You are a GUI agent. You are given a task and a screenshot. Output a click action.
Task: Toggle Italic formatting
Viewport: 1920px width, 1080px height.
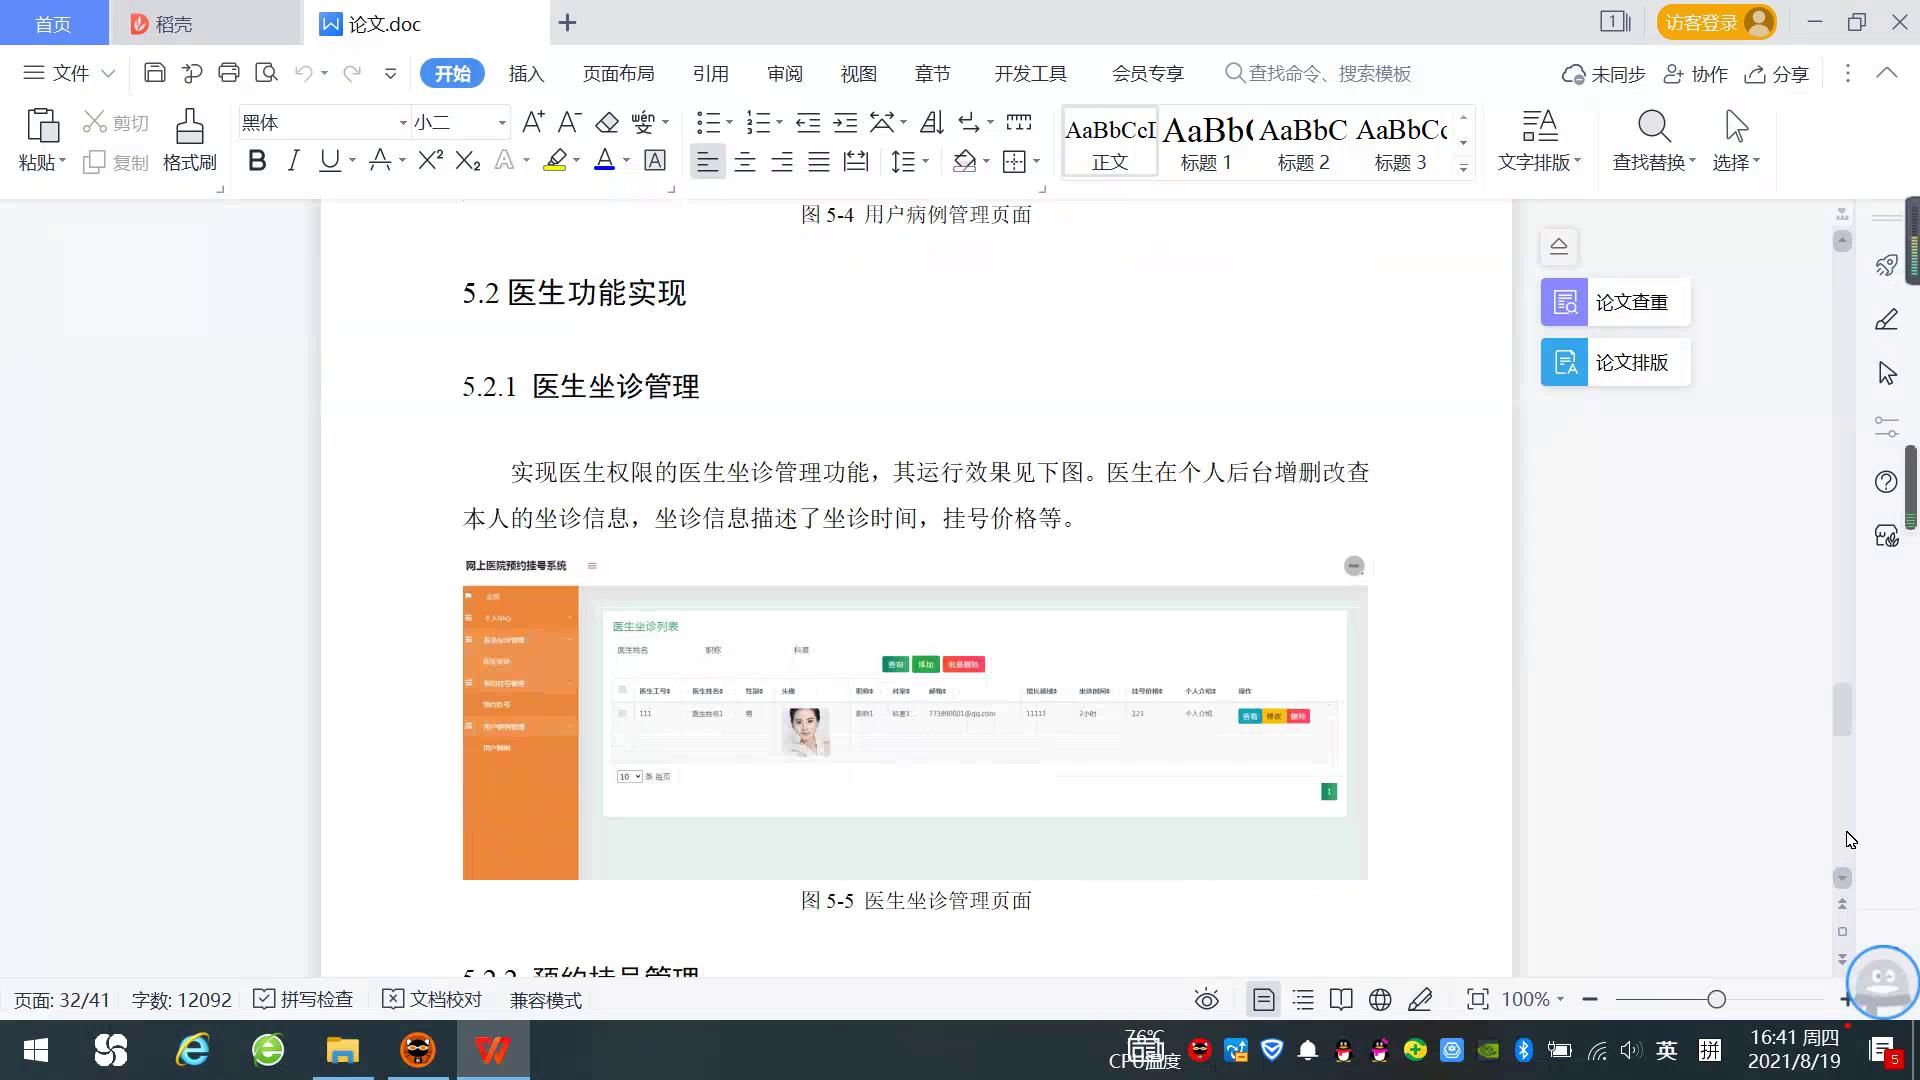tap(293, 161)
